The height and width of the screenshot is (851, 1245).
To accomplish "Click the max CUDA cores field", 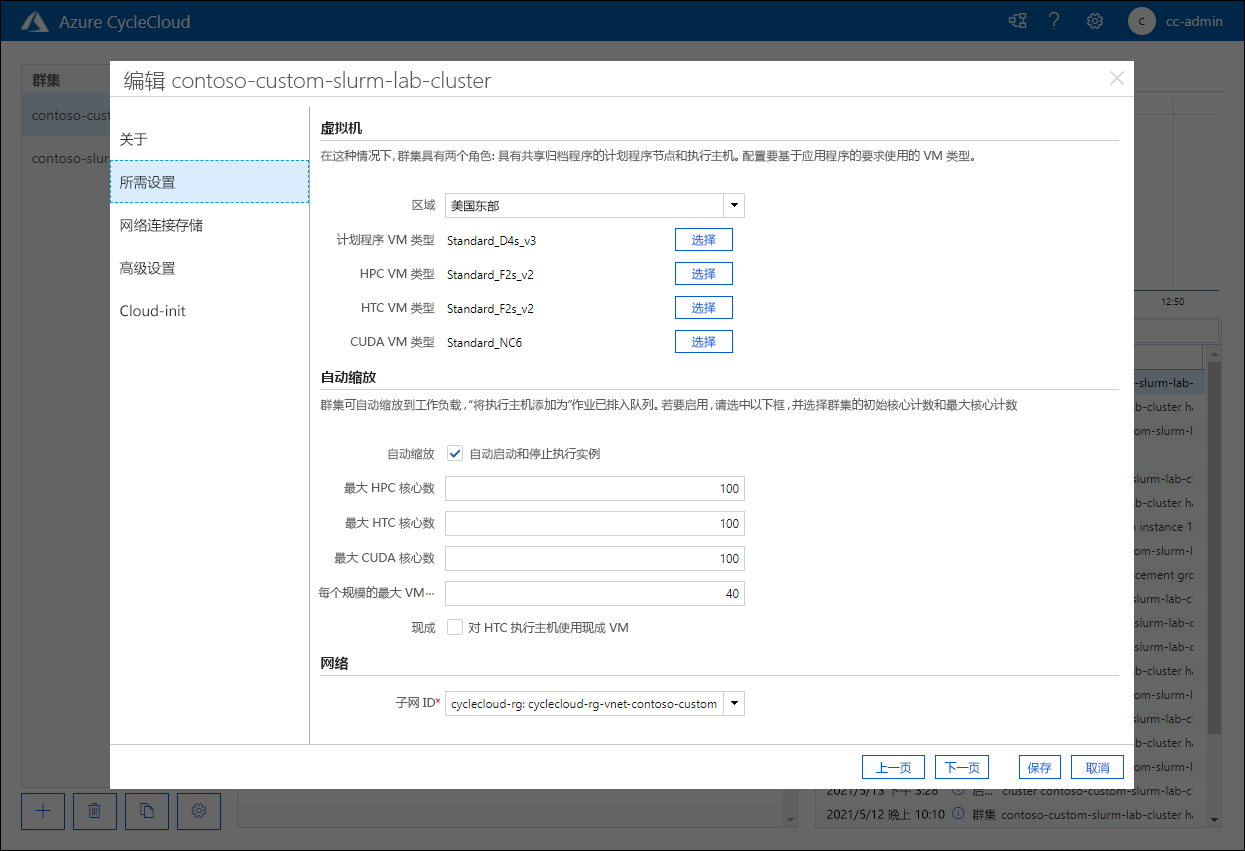I will click(595, 558).
